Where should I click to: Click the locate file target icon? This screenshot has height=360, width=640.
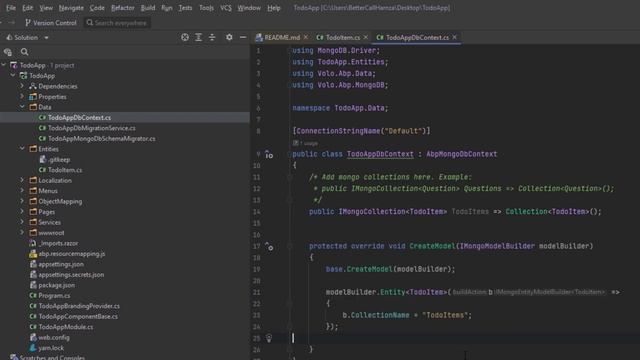[185, 37]
